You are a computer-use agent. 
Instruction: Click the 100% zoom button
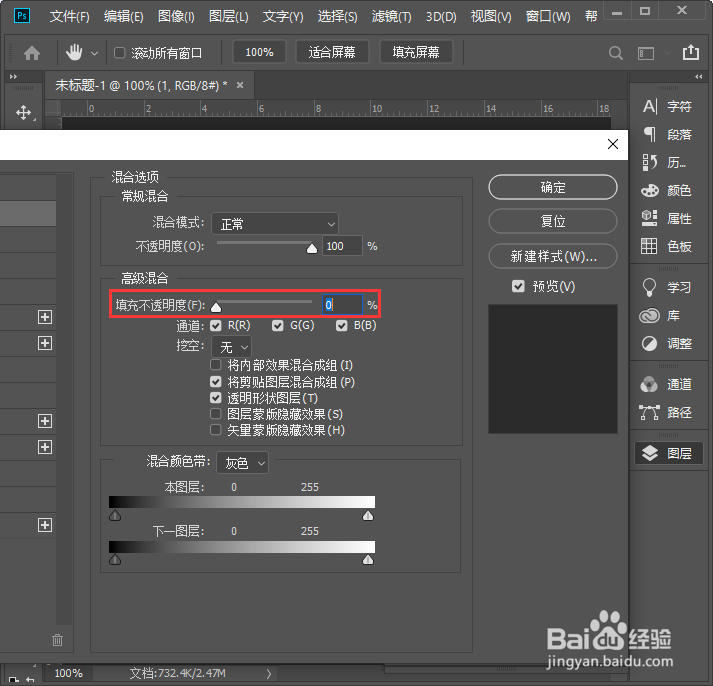point(259,52)
